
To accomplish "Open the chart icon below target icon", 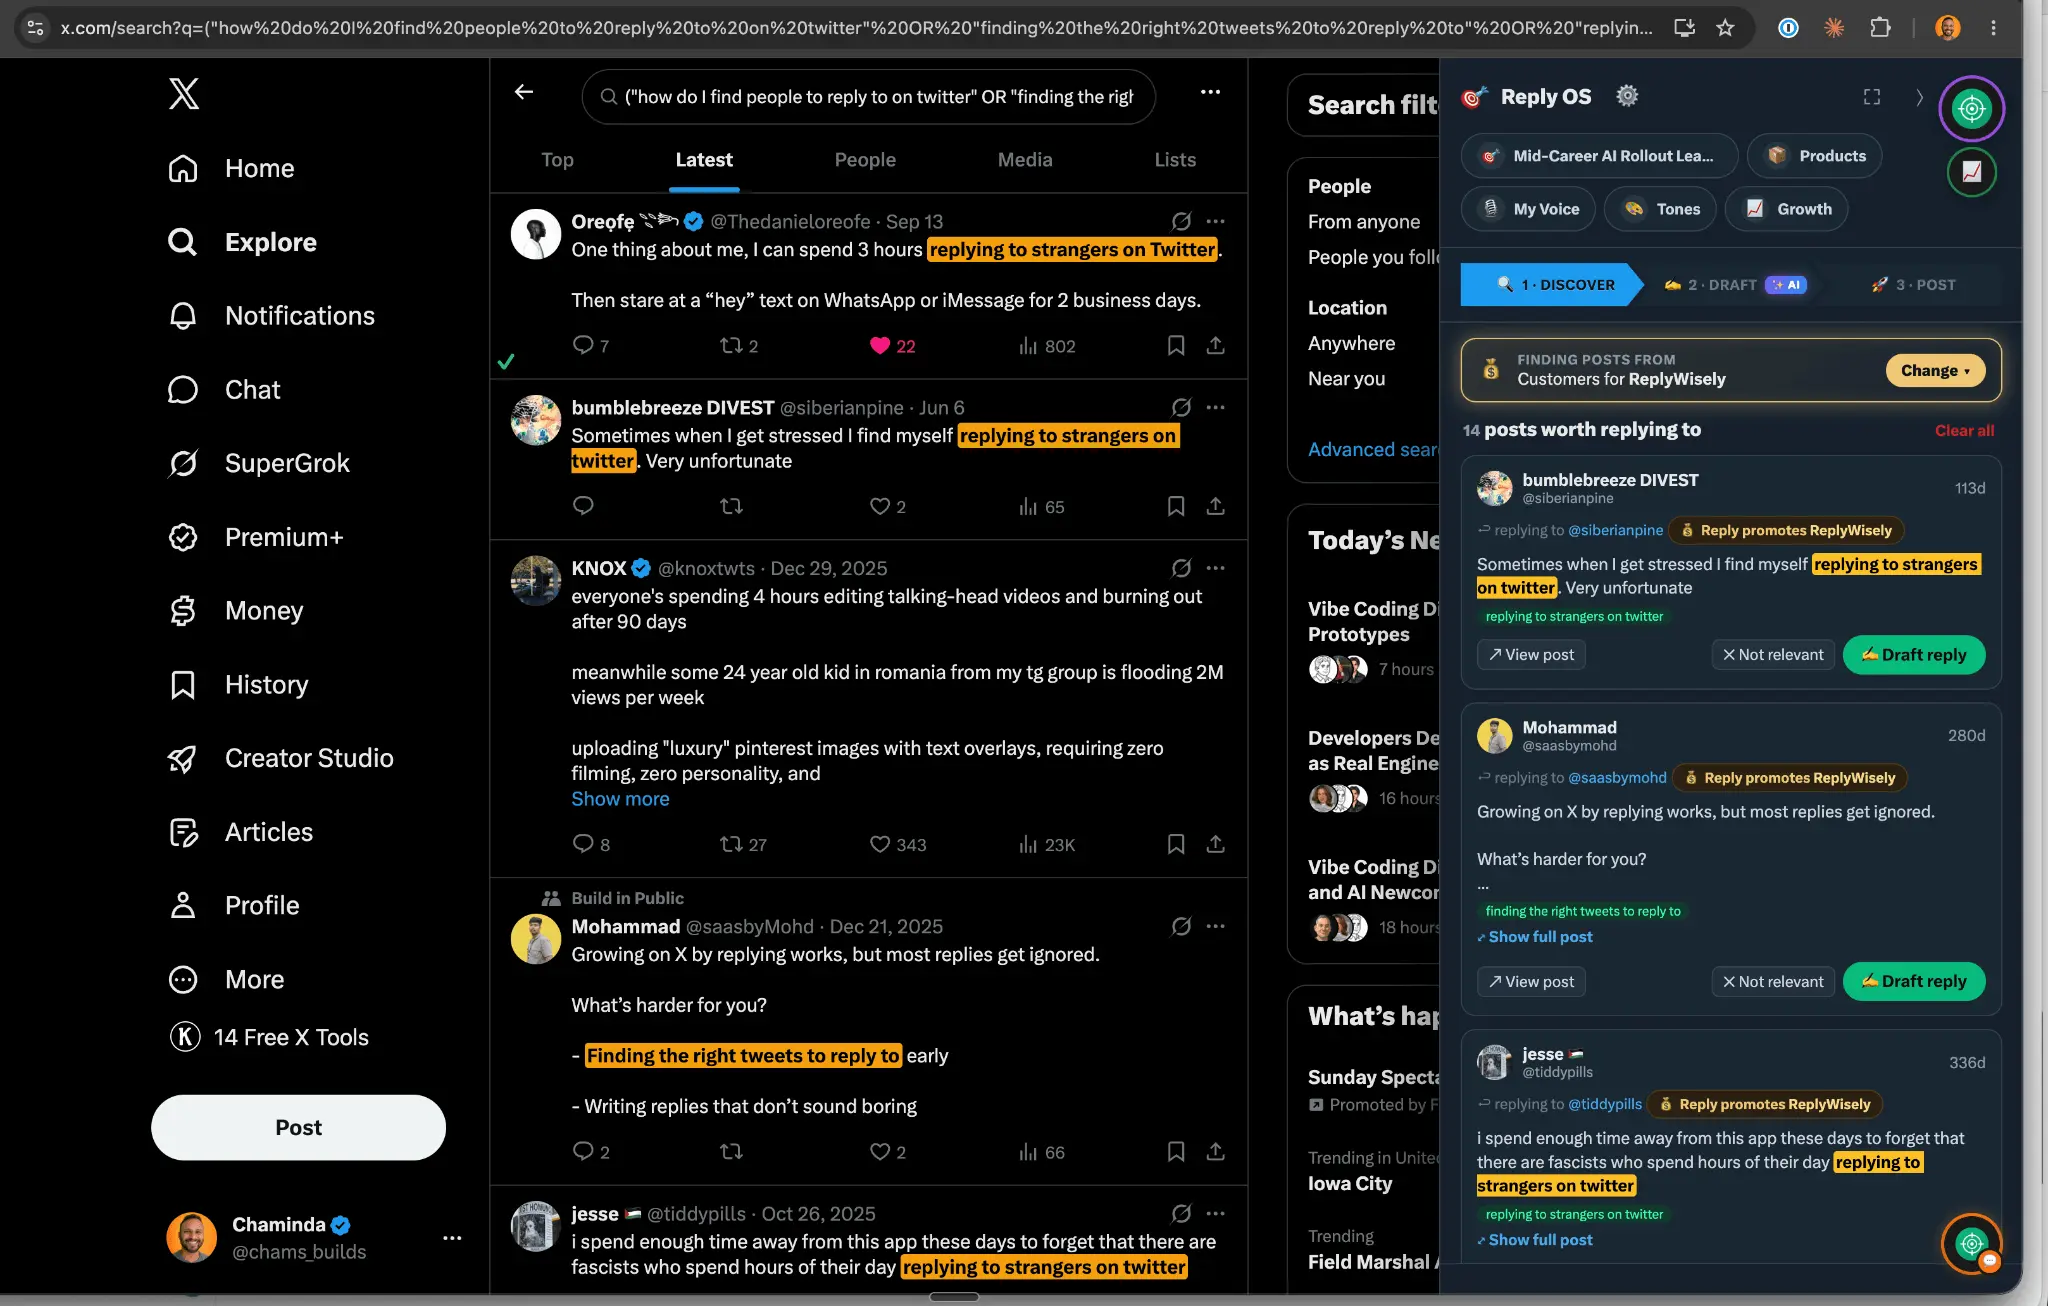I will click(x=1971, y=172).
